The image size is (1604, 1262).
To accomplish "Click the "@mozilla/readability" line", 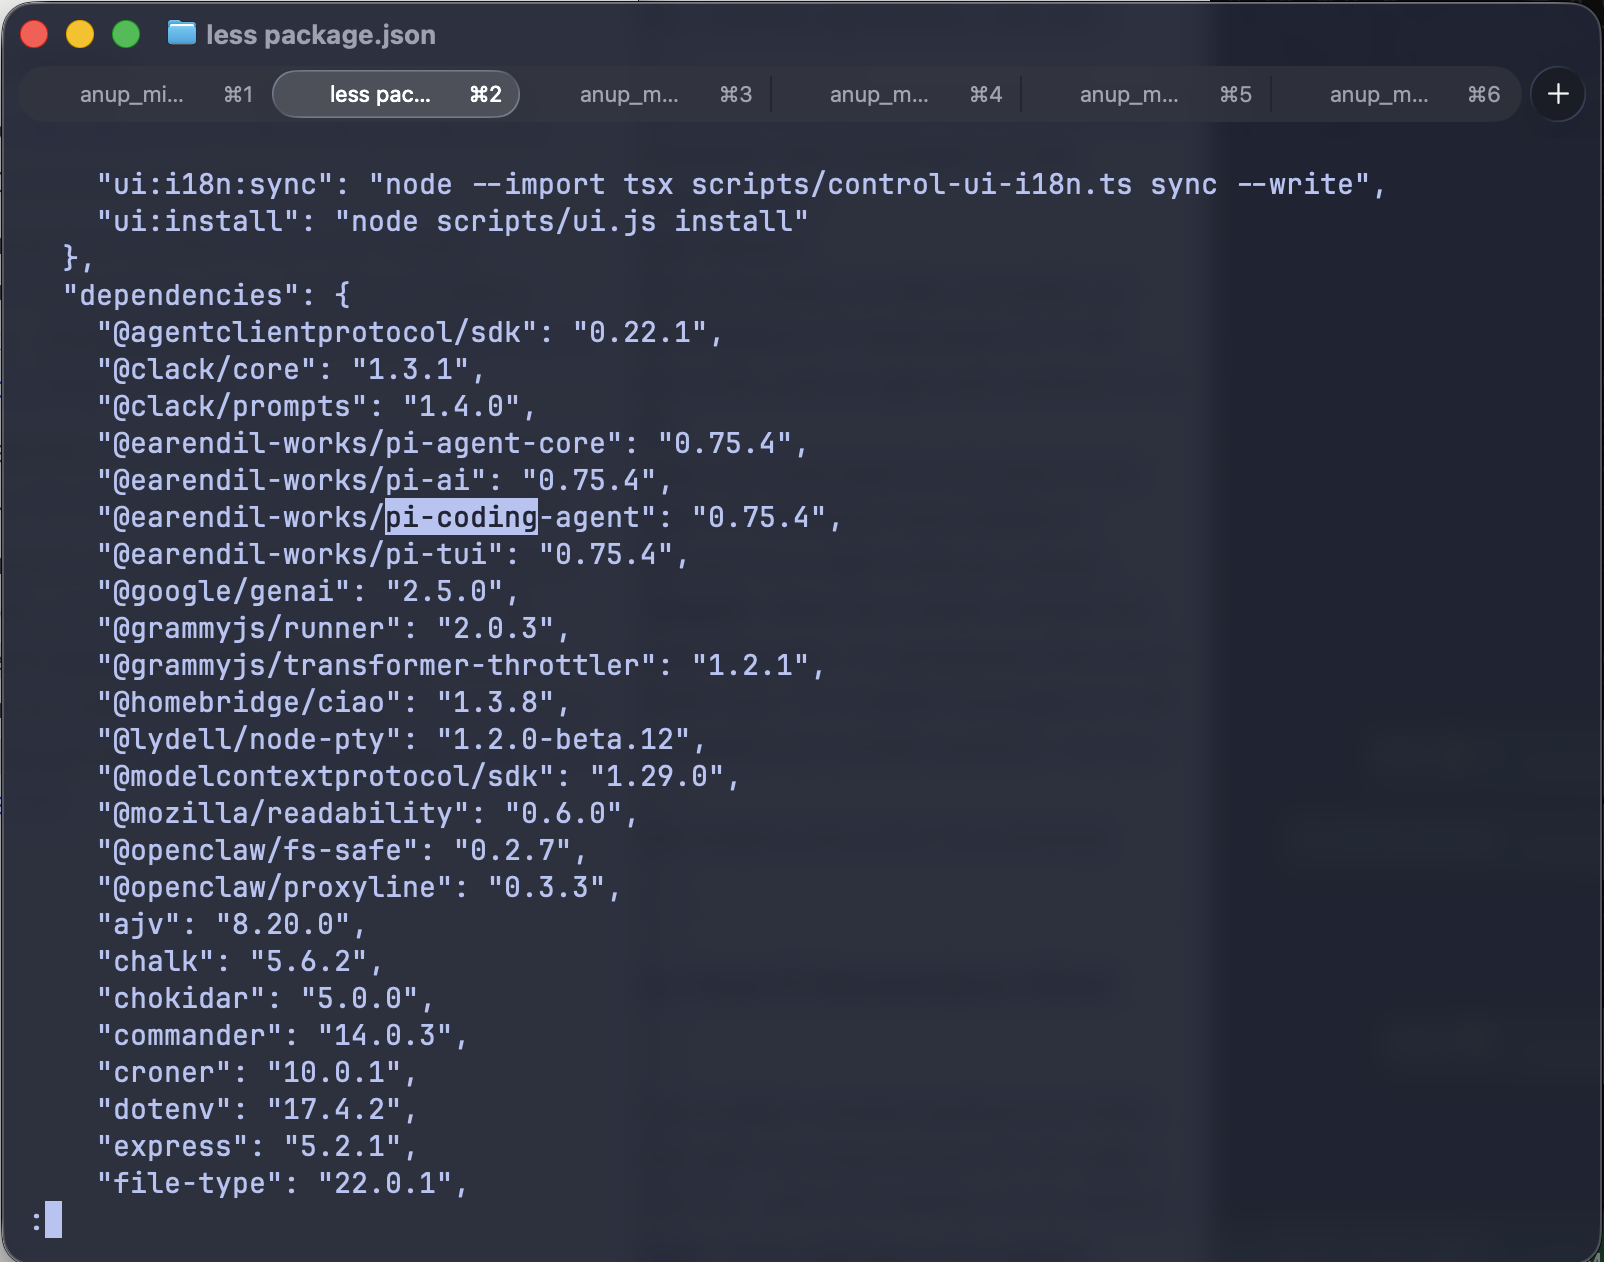I will [367, 813].
